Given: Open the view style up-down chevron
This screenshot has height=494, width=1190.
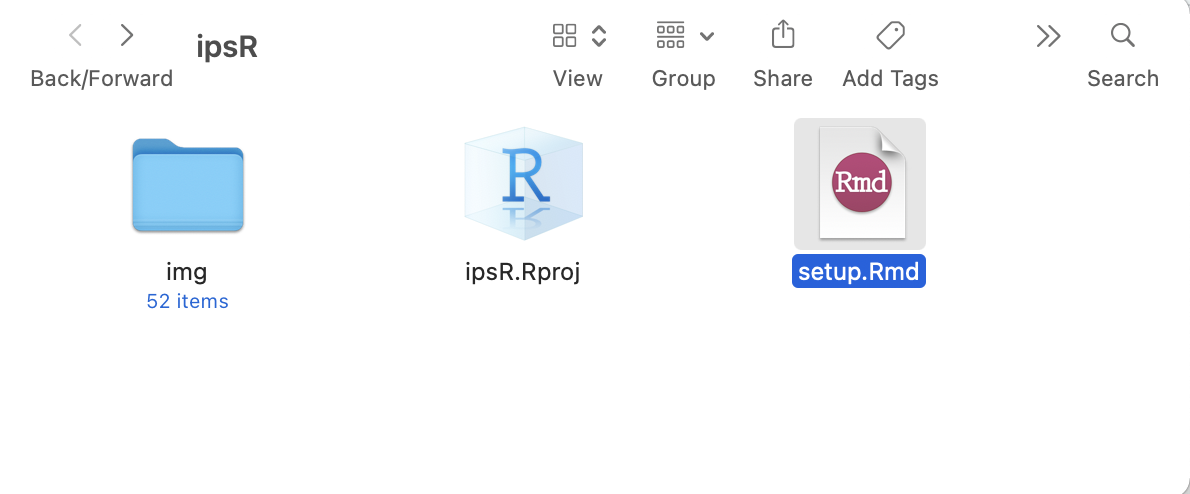Looking at the screenshot, I should (599, 37).
